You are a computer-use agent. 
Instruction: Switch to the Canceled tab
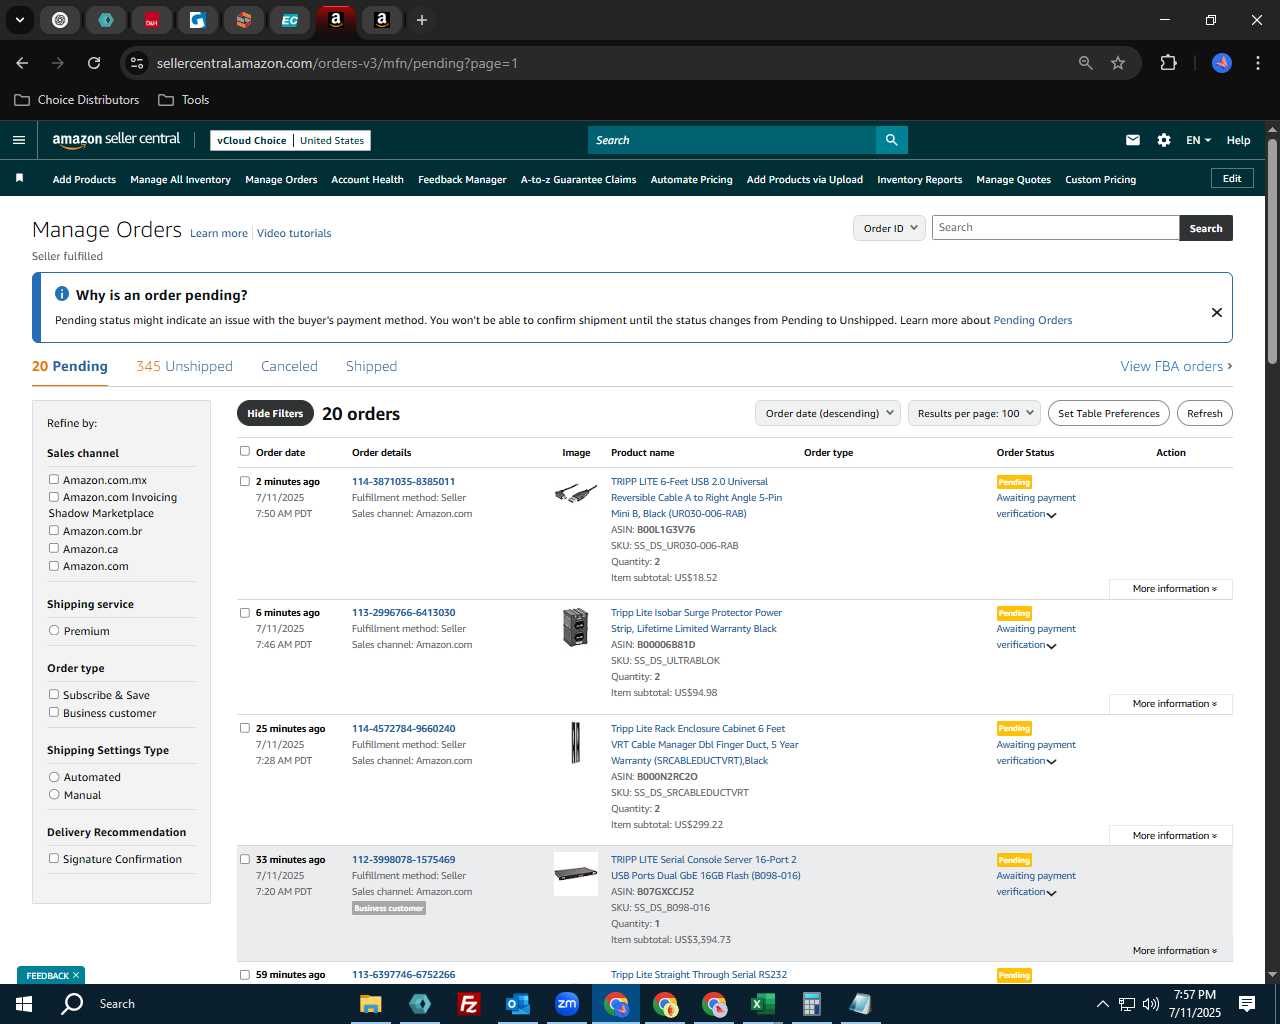pos(289,366)
